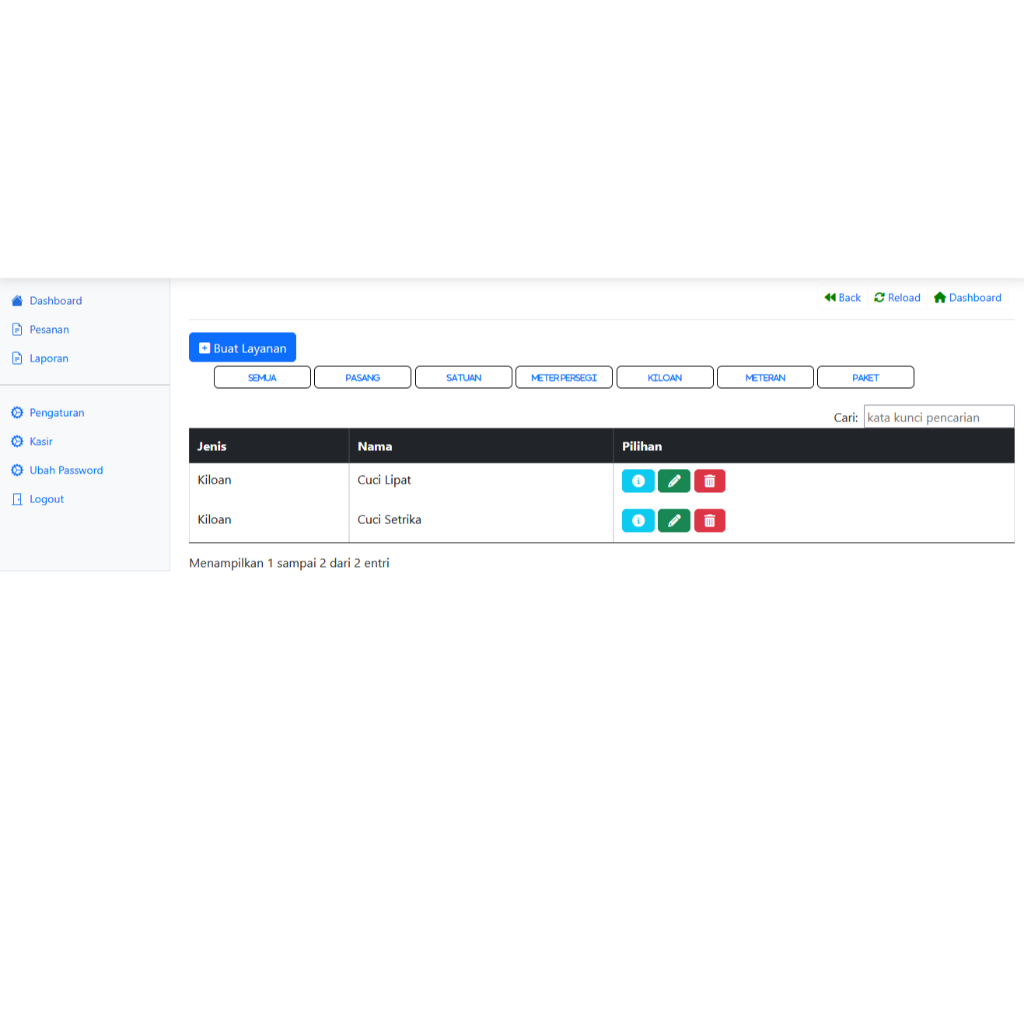Click the Kasir gear icon
The width and height of the screenshot is (1024, 1024).
tap(17, 441)
